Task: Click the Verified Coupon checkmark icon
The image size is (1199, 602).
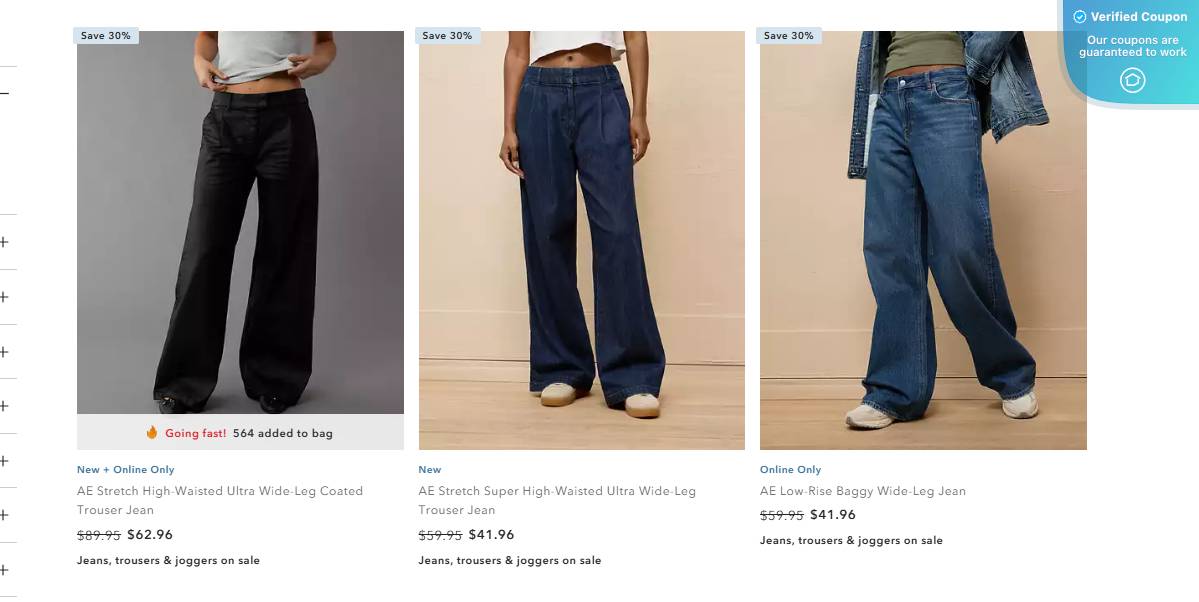Action: tap(1079, 17)
